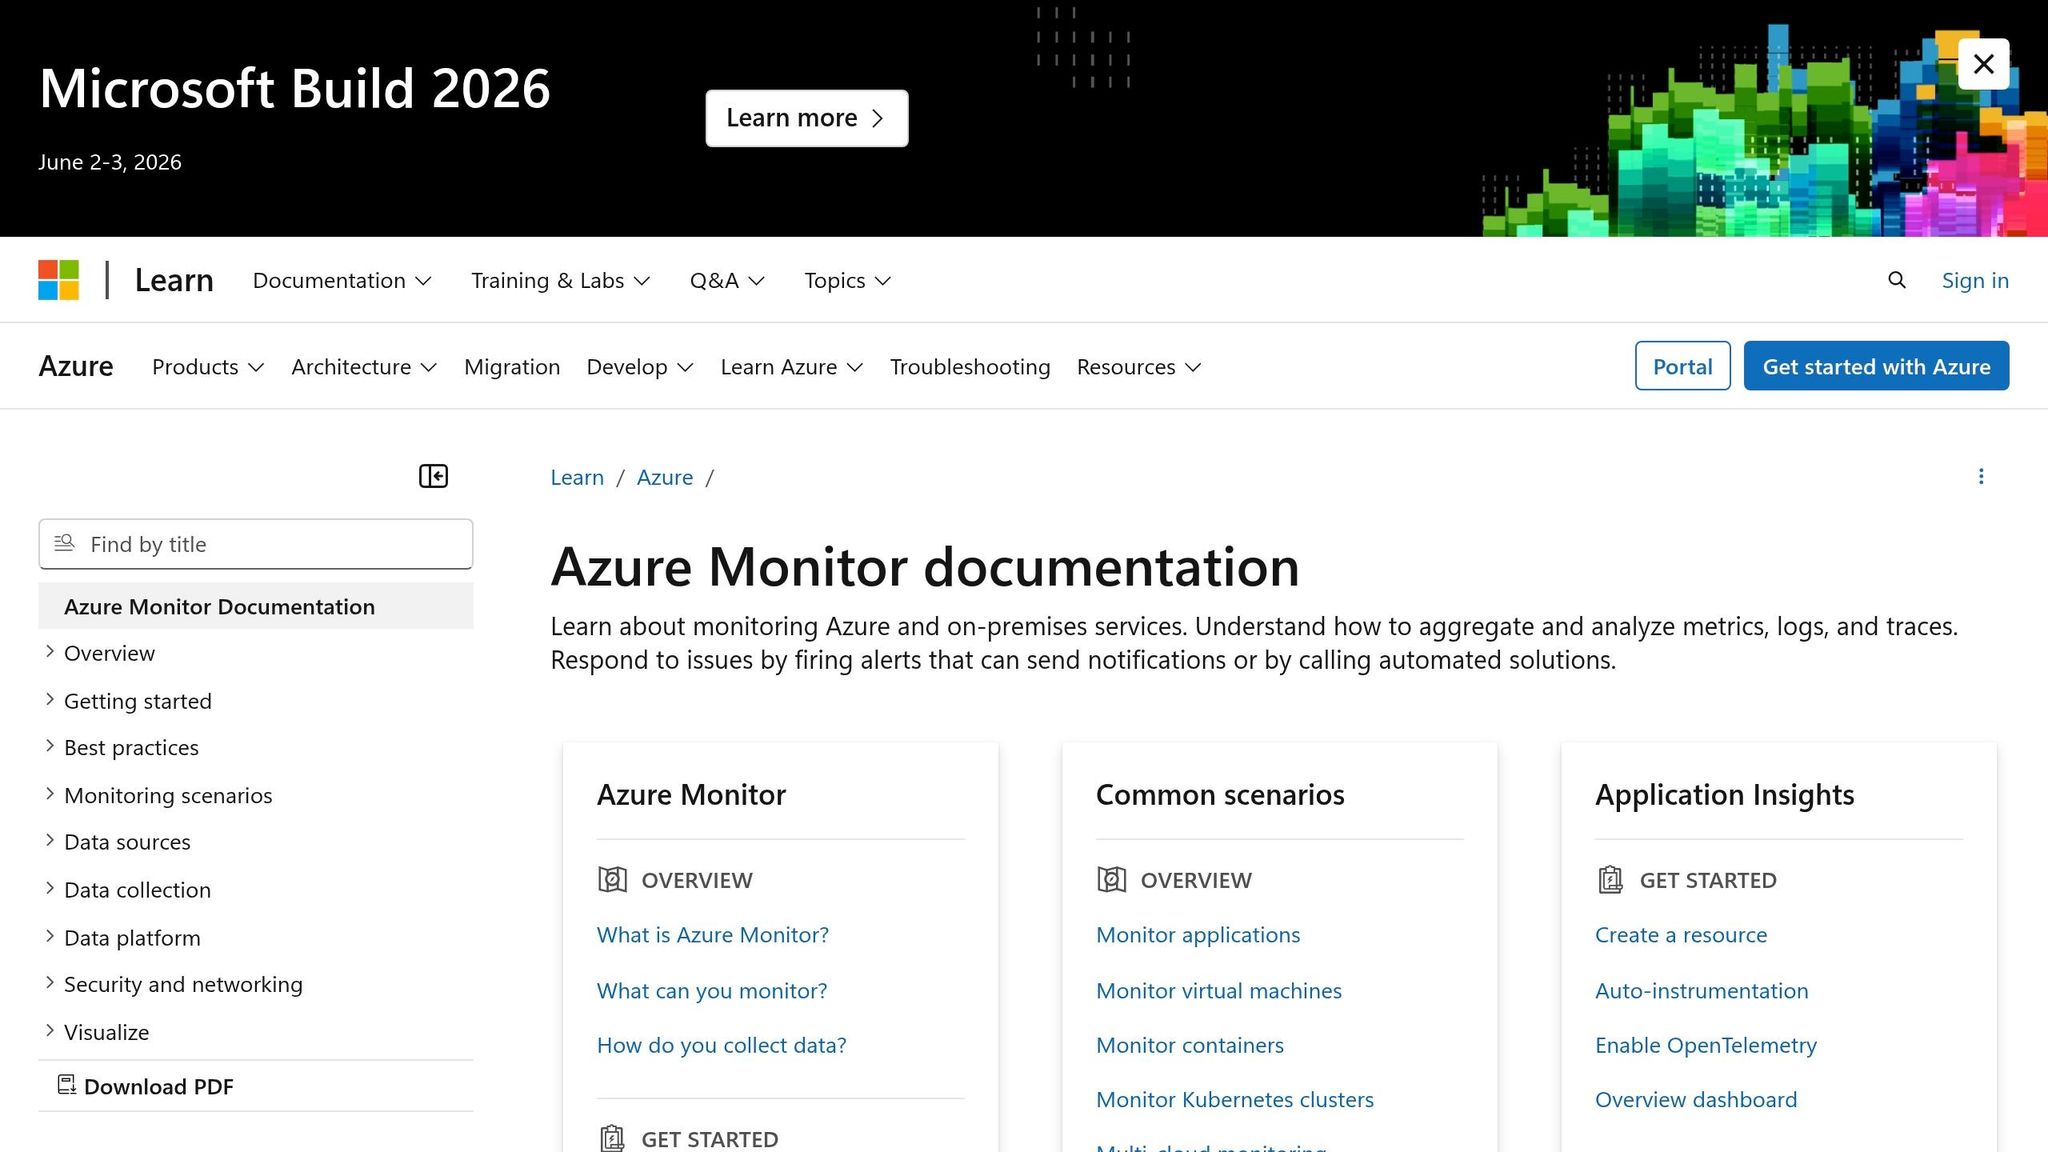Open the What is Azure Monitor link
The width and height of the screenshot is (2048, 1152).
click(712, 935)
